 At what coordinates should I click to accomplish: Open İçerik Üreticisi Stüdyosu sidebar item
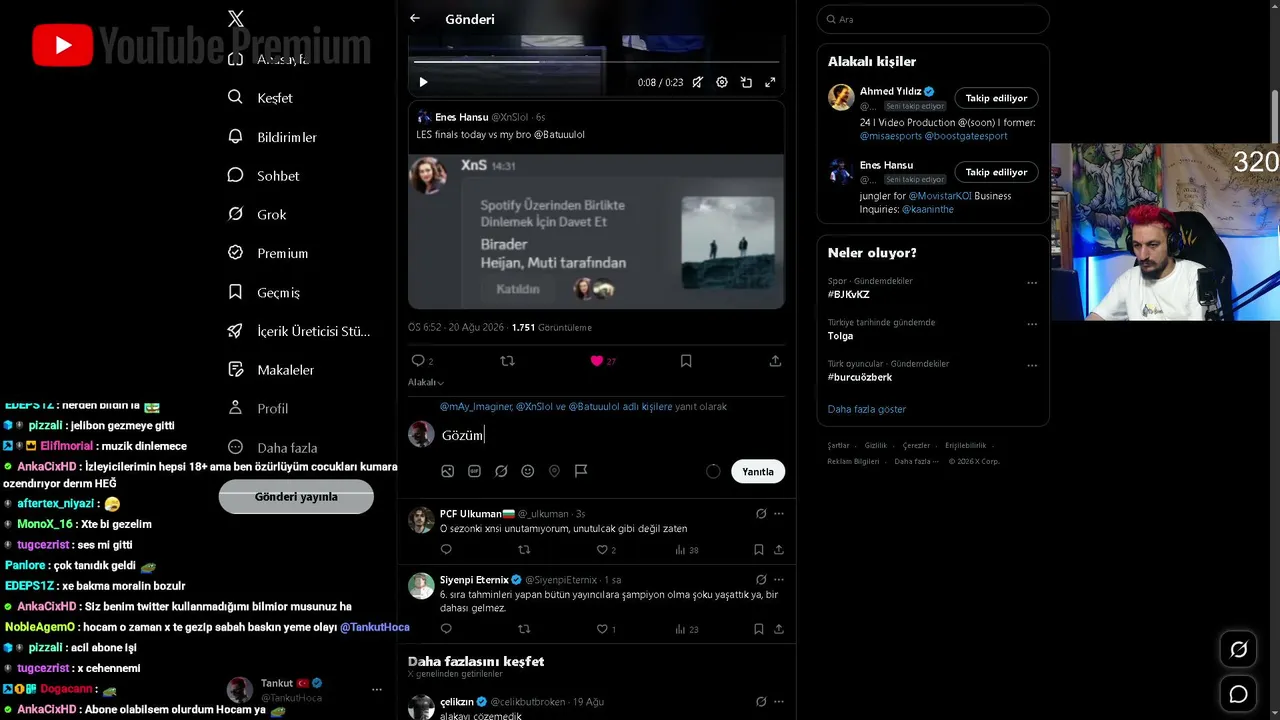coord(299,331)
